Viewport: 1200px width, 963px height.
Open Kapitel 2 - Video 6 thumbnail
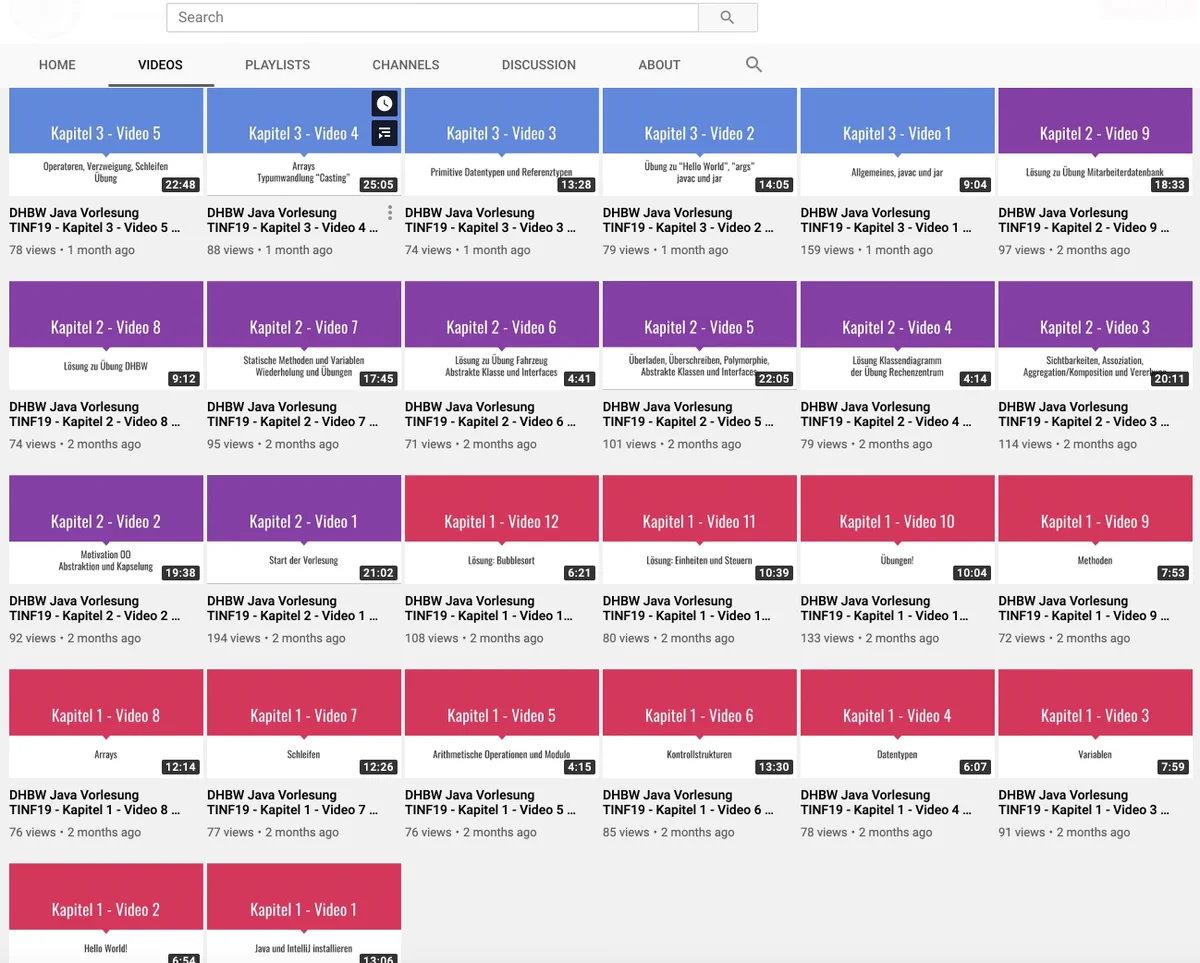[x=502, y=336]
